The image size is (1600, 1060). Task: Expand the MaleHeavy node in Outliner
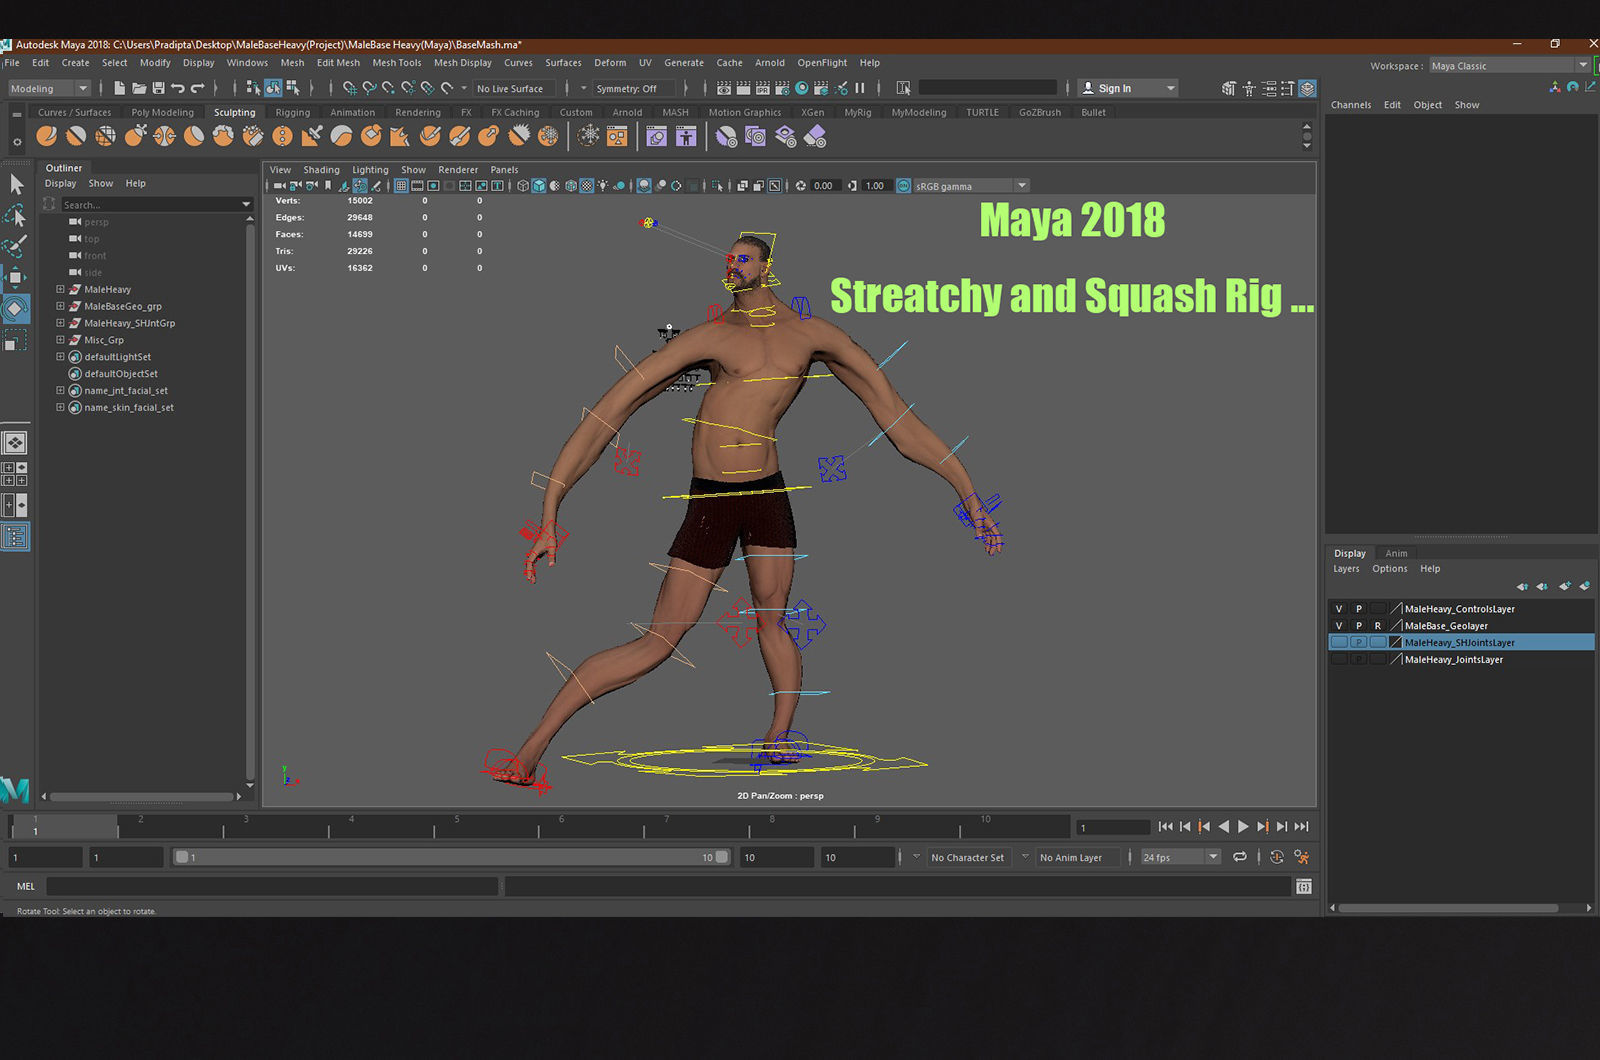pyautogui.click(x=60, y=289)
